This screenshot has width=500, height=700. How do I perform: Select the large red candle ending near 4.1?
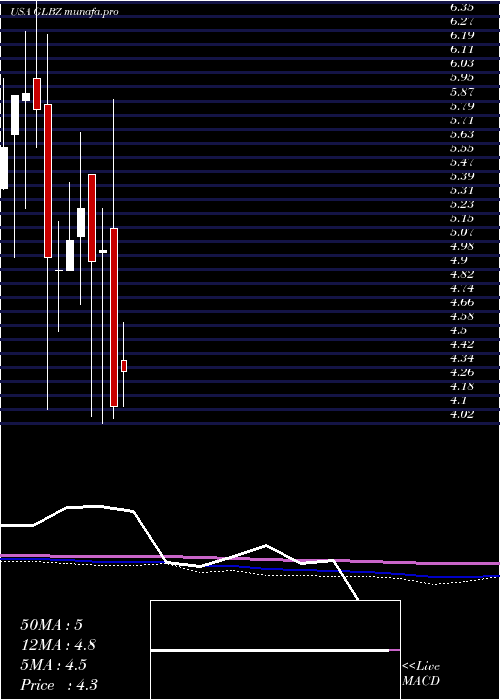coord(114,317)
